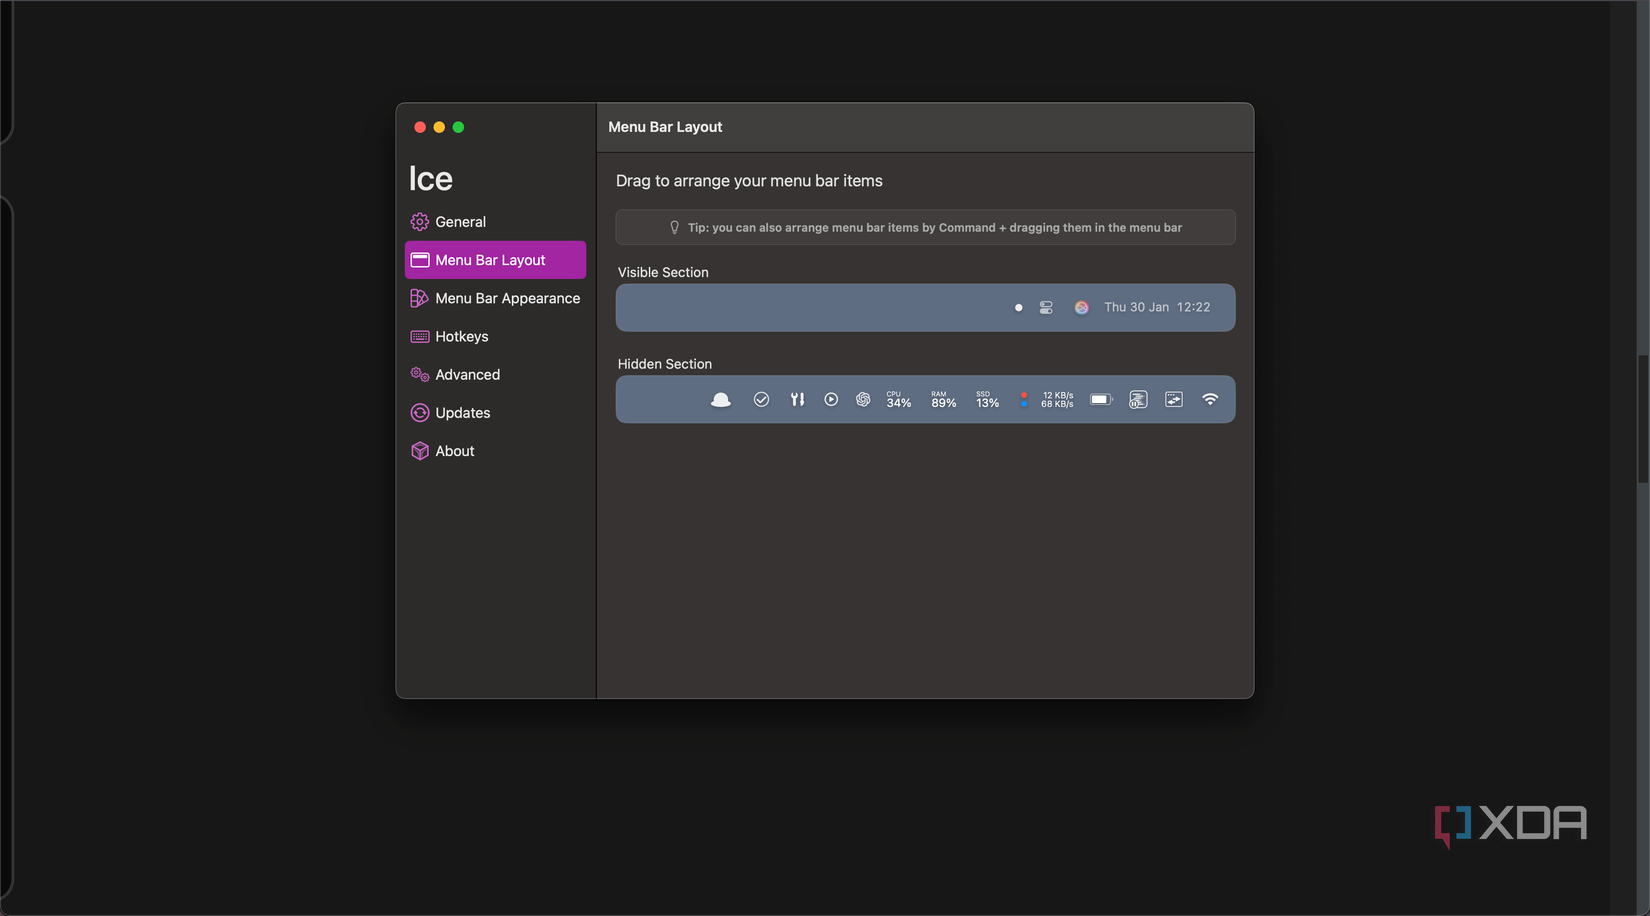Select the ChatGPT menu bar icon
Image resolution: width=1650 pixels, height=916 pixels.
[x=863, y=399]
